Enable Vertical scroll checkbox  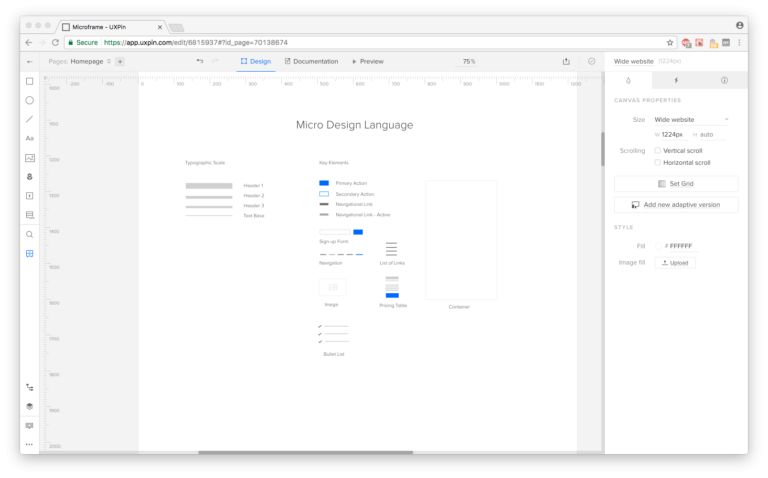(658, 150)
